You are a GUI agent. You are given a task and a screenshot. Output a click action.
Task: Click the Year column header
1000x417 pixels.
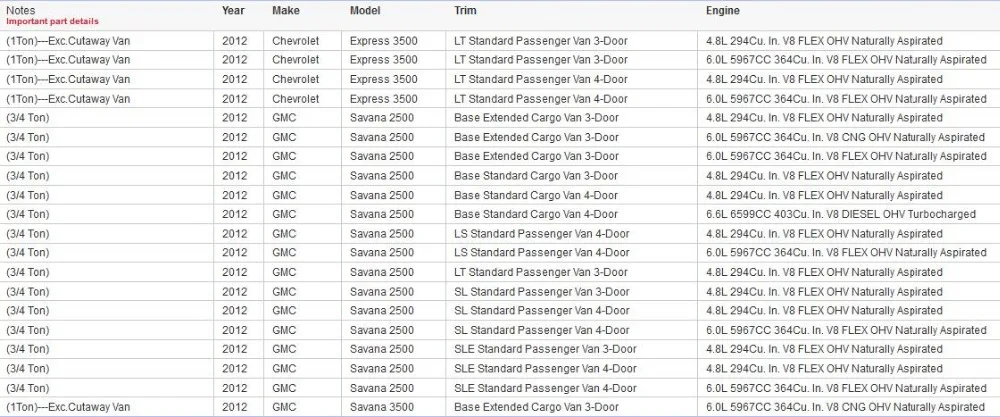point(233,11)
